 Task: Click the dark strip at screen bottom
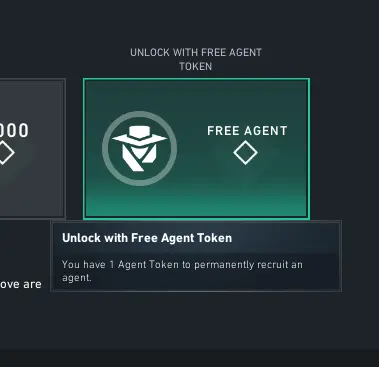(x=189, y=358)
